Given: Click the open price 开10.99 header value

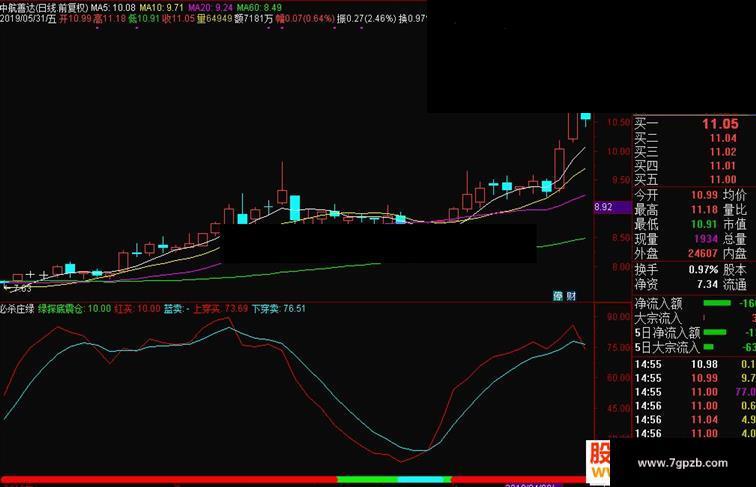Looking at the screenshot, I should [x=75, y=19].
